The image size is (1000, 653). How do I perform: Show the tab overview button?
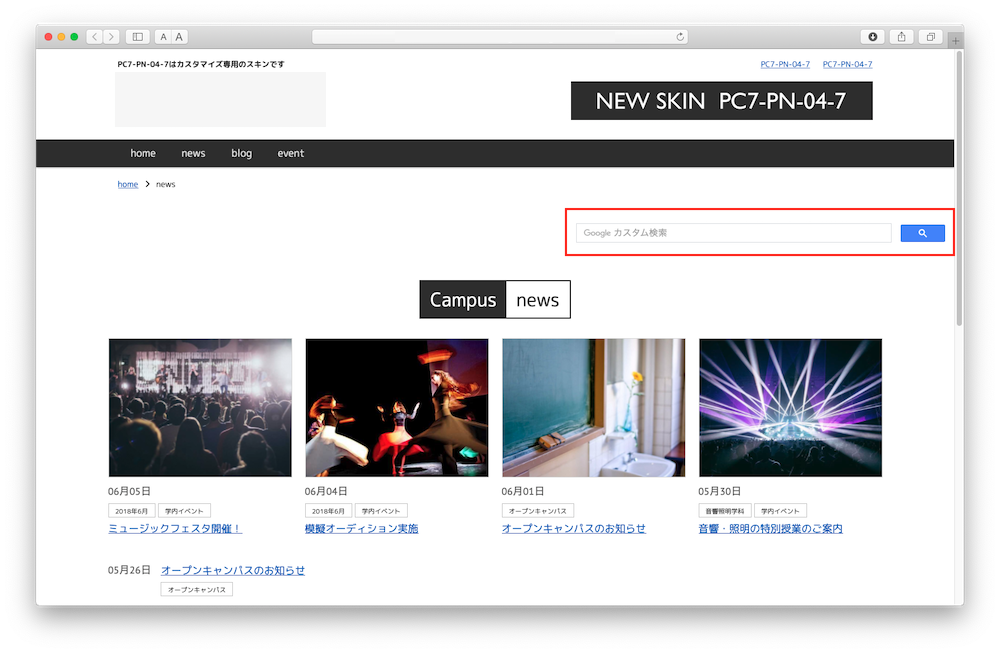click(930, 37)
